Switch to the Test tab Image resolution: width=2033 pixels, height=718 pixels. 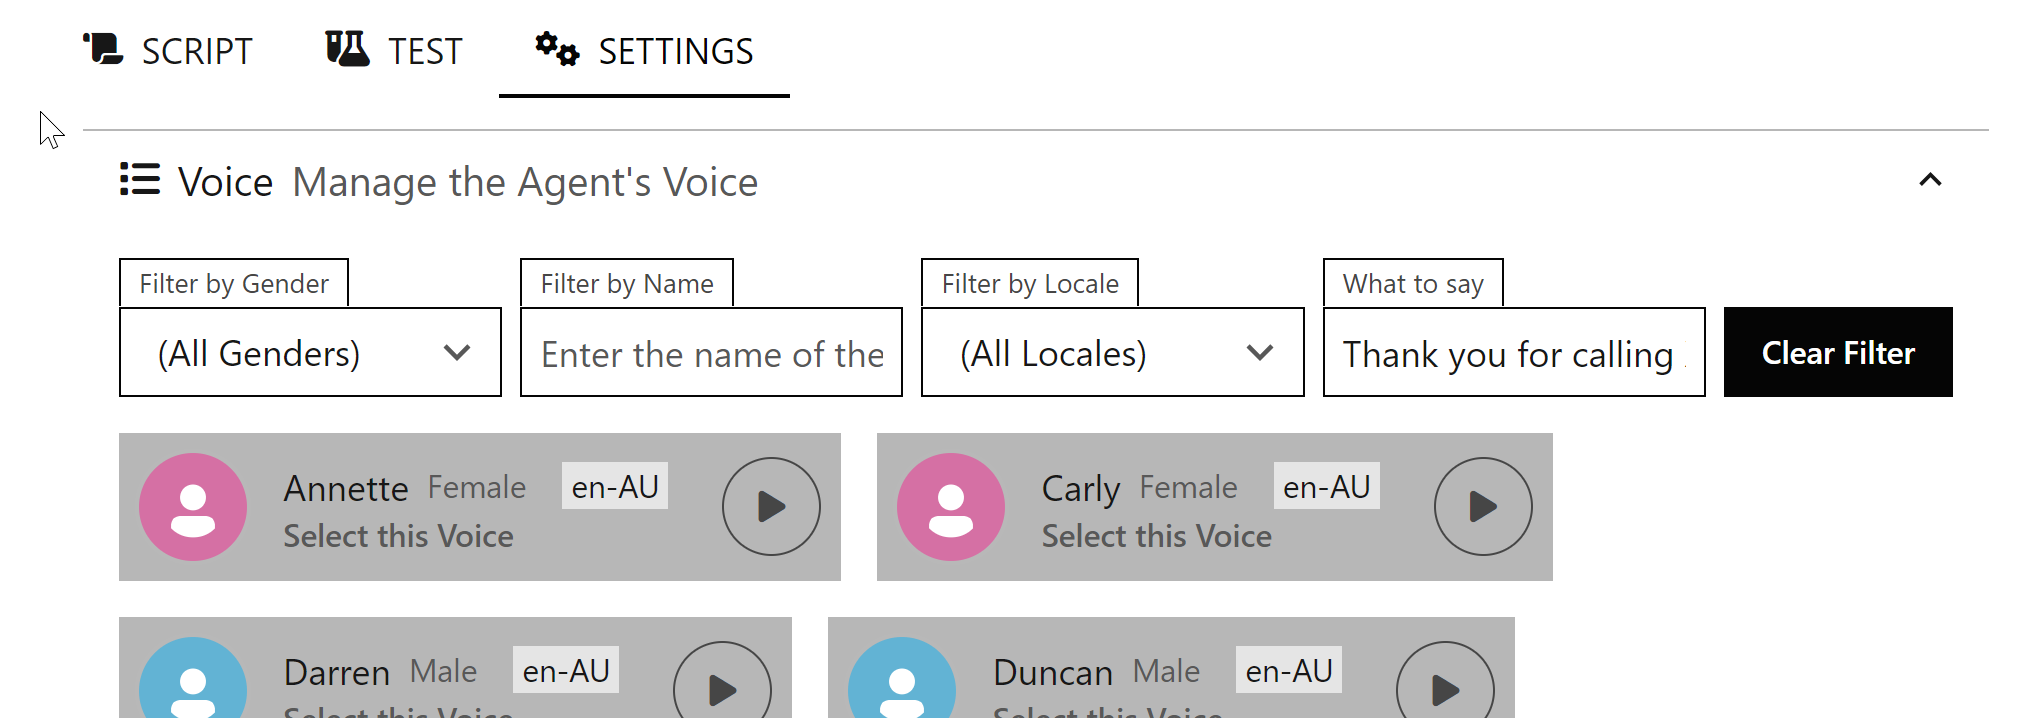coord(395,50)
